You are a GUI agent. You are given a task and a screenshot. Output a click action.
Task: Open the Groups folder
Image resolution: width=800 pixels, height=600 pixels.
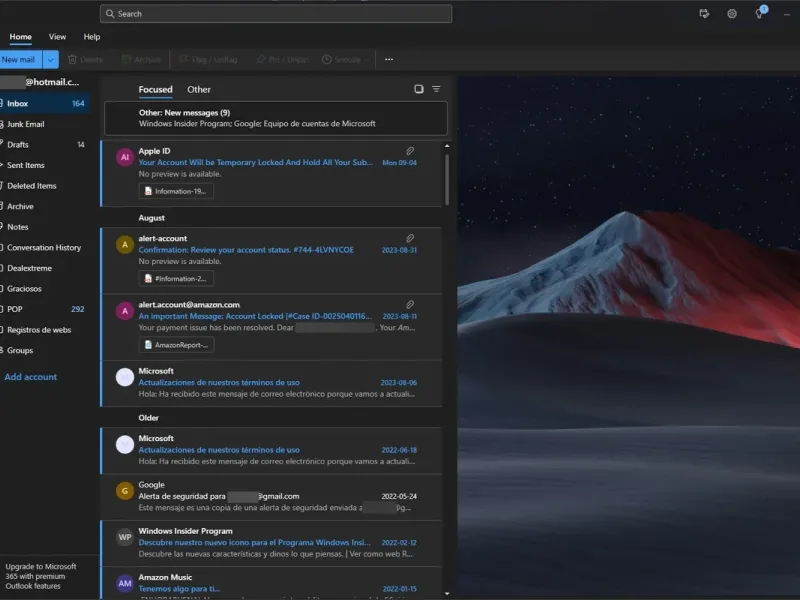tap(44, 351)
